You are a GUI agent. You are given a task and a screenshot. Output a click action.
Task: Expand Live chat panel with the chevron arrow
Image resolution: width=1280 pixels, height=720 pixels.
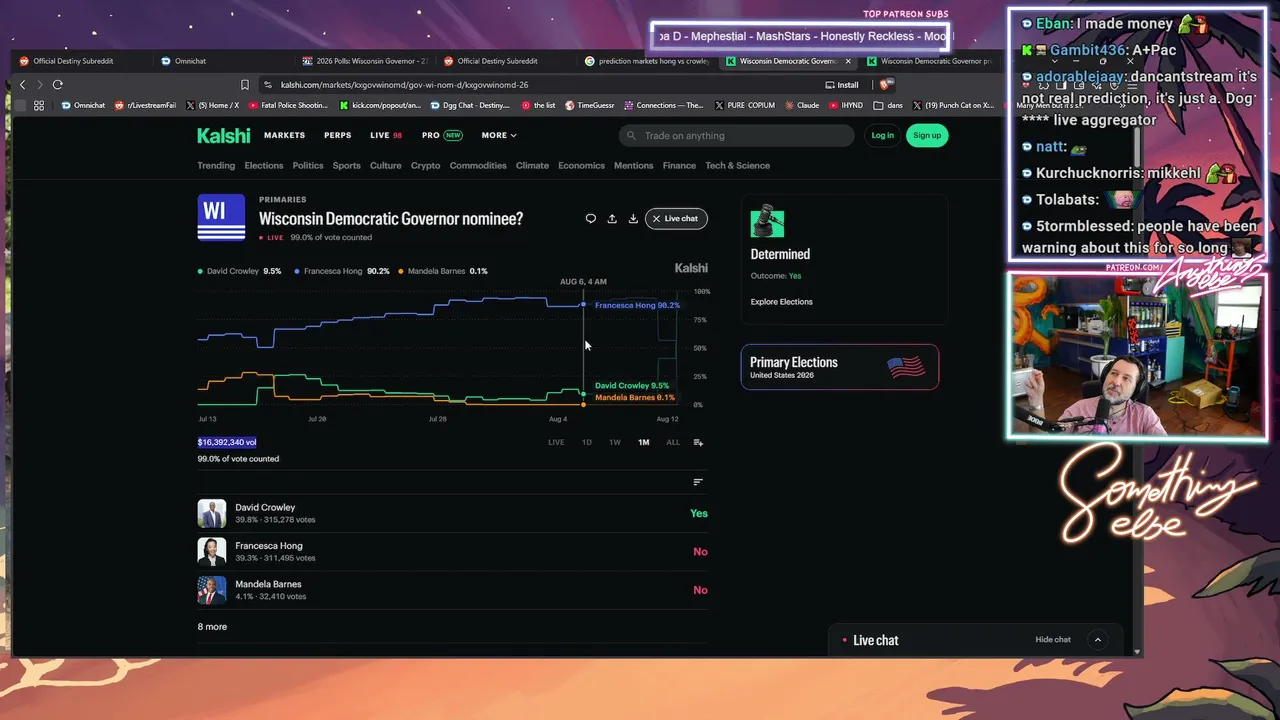[1097, 640]
